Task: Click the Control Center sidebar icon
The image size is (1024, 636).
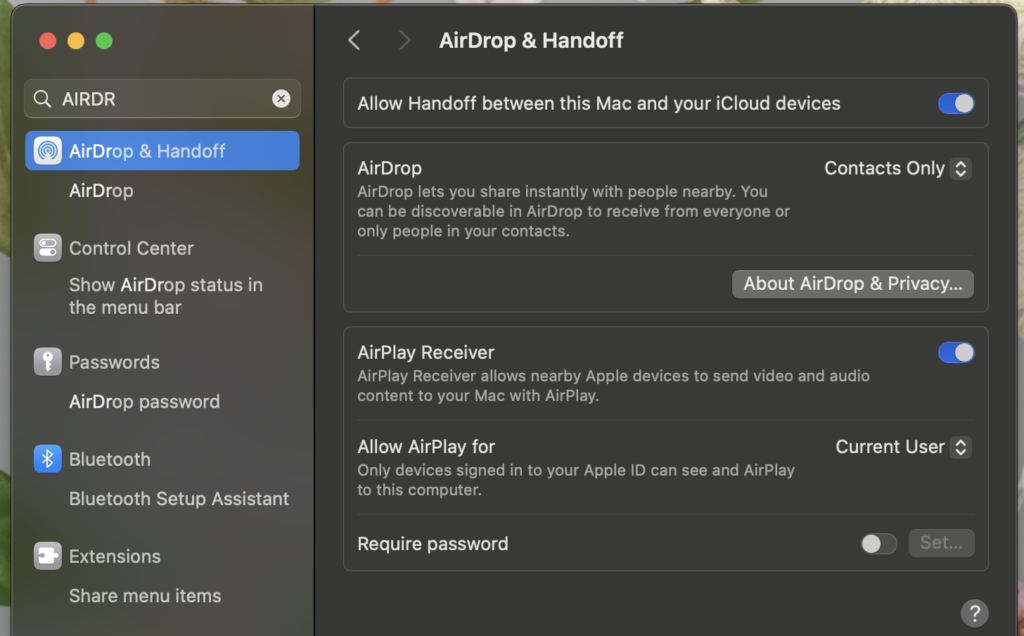Action: click(x=47, y=248)
